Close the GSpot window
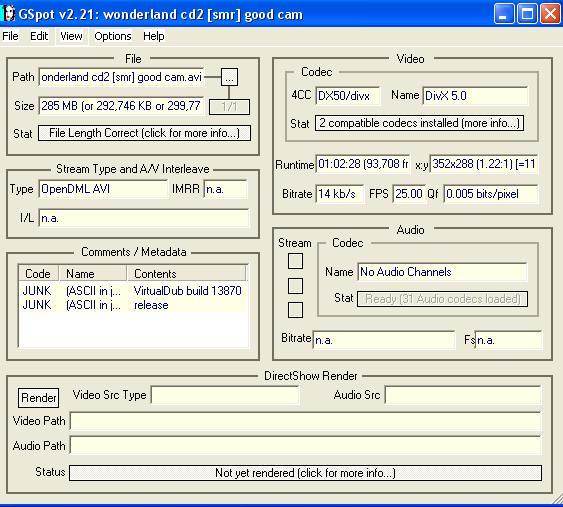 tap(550, 14)
